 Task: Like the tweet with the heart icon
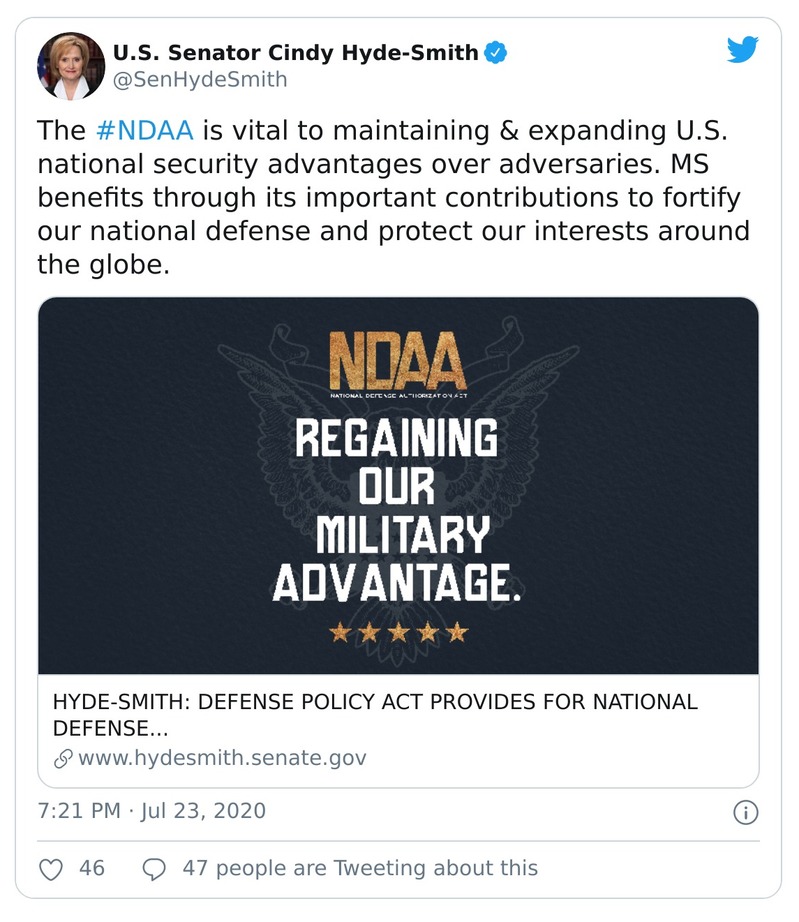tap(50, 868)
